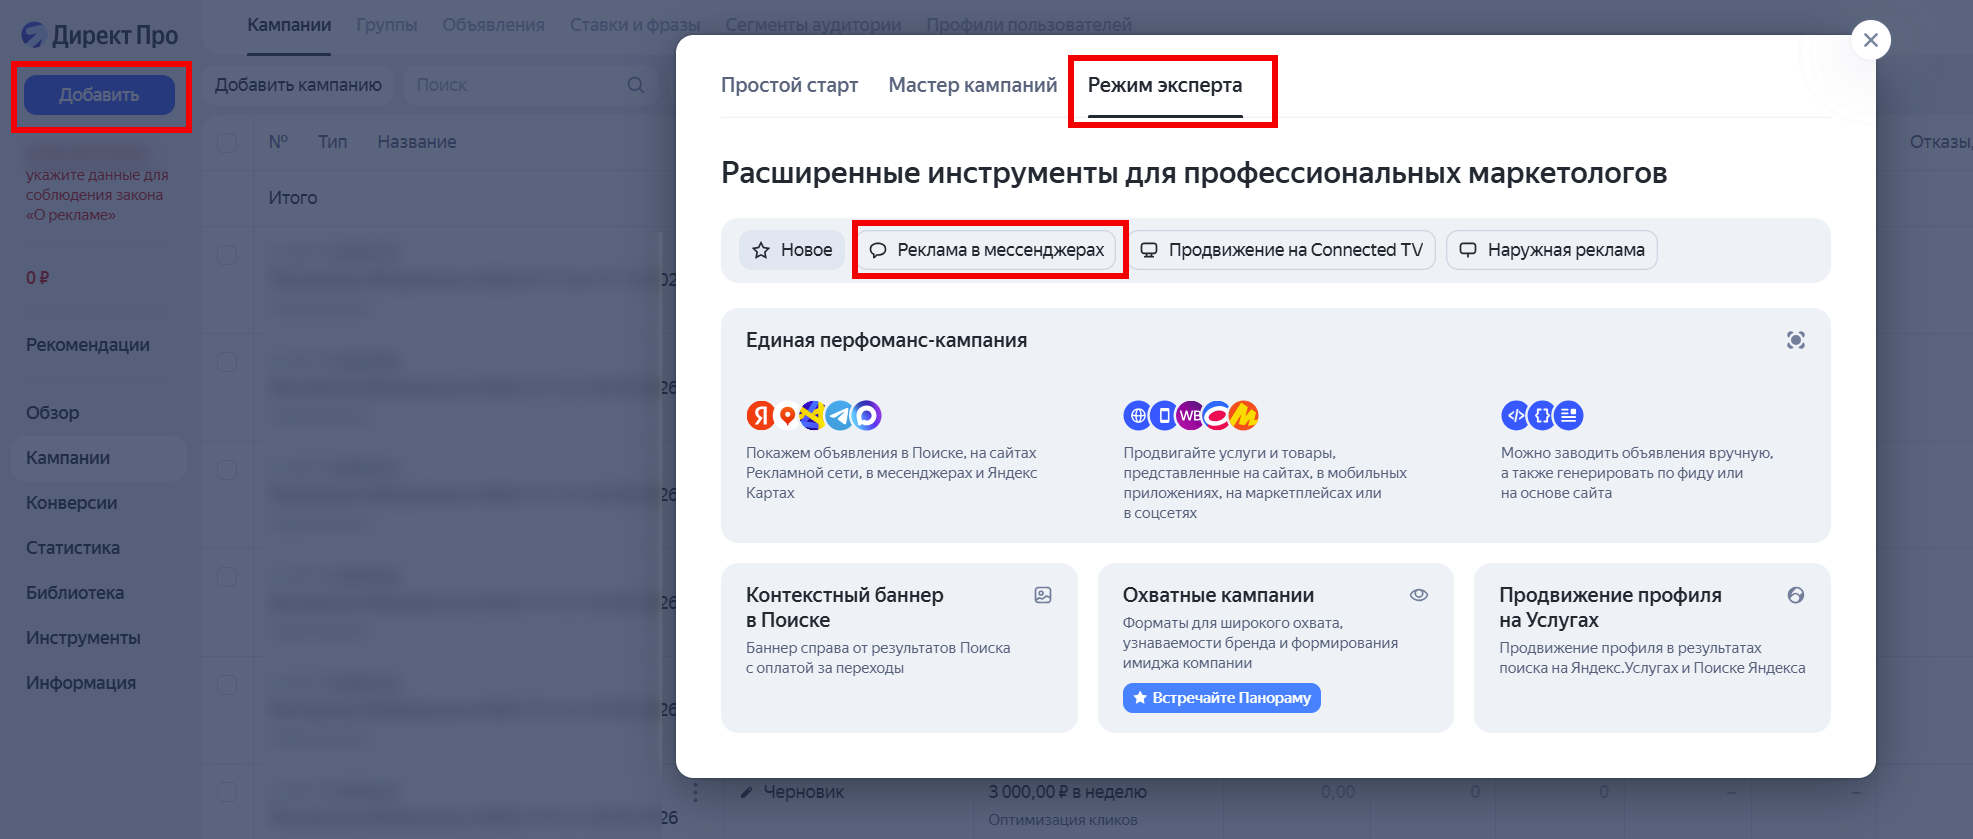
Task: Open the Кампании top tab
Action: (x=289, y=25)
